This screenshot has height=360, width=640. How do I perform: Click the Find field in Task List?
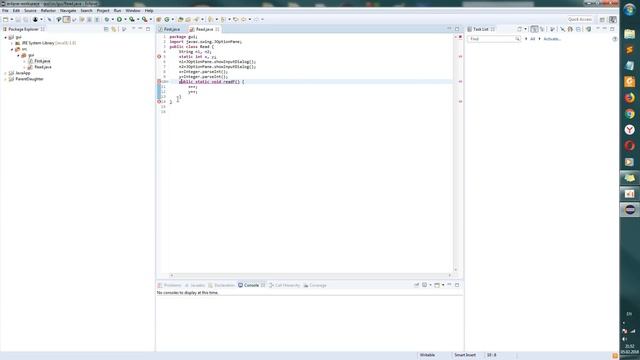[x=494, y=39]
